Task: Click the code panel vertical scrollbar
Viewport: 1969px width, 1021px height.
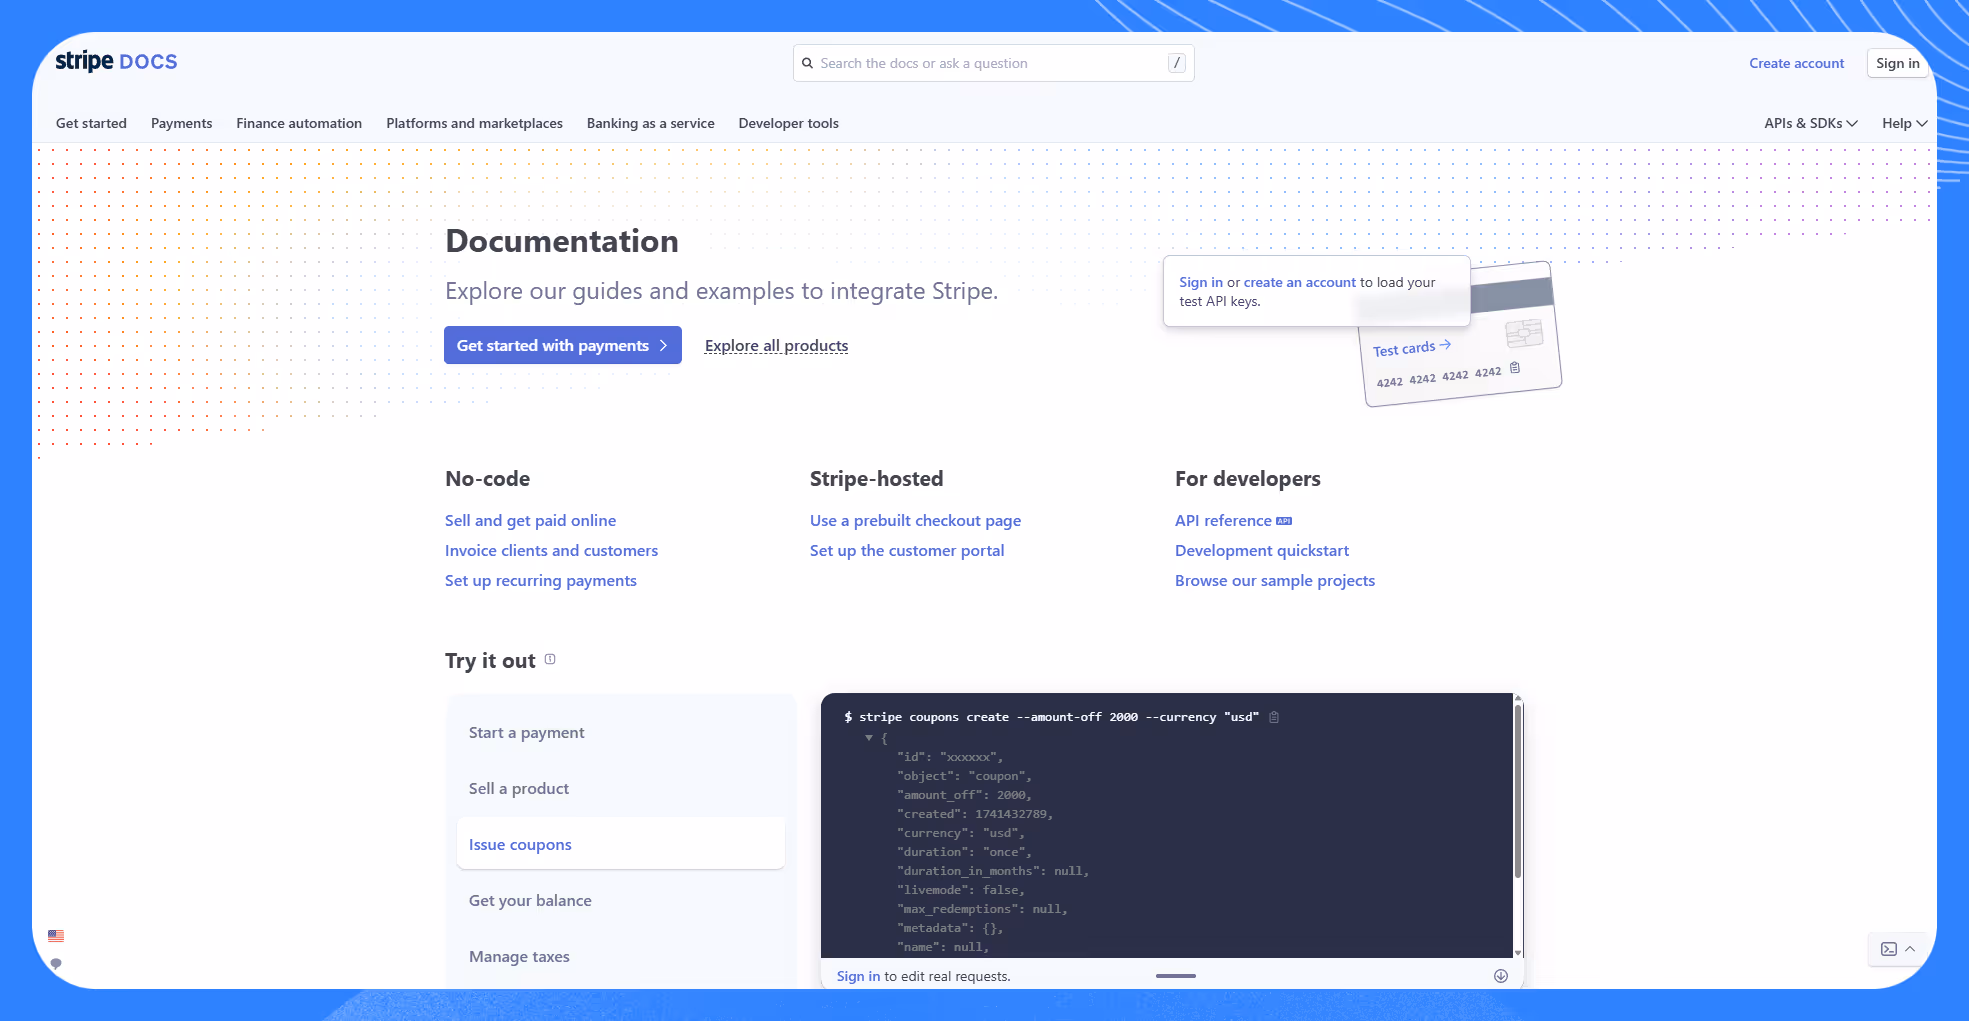Action: (x=1518, y=790)
